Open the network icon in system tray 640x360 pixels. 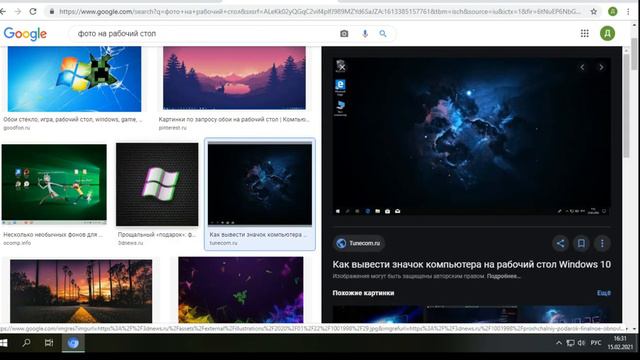[570, 343]
